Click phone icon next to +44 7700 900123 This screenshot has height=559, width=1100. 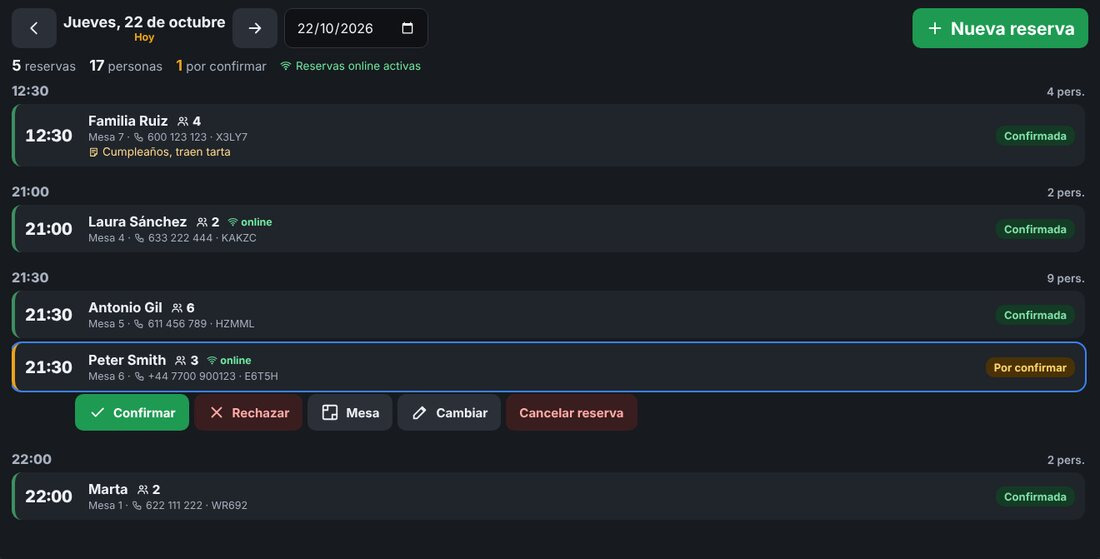click(x=139, y=377)
